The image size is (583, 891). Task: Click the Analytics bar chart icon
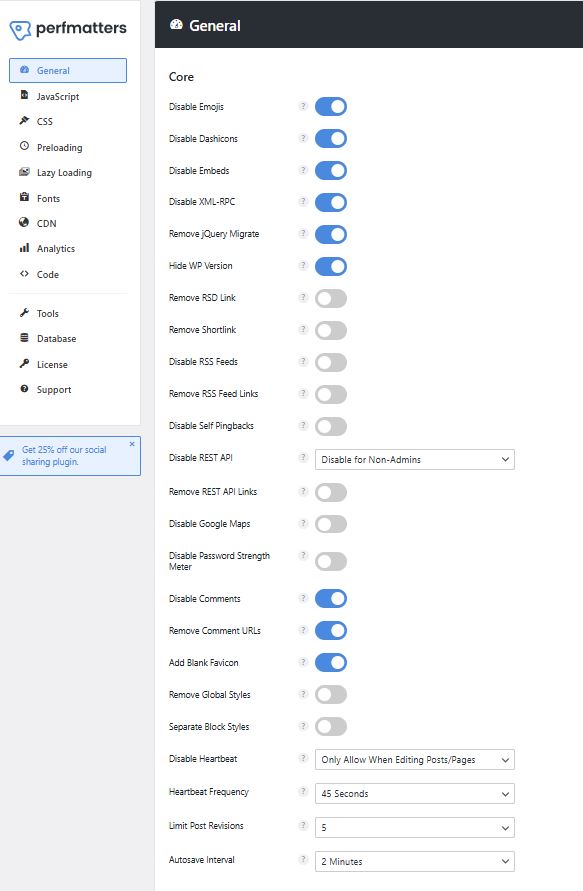coord(24,248)
